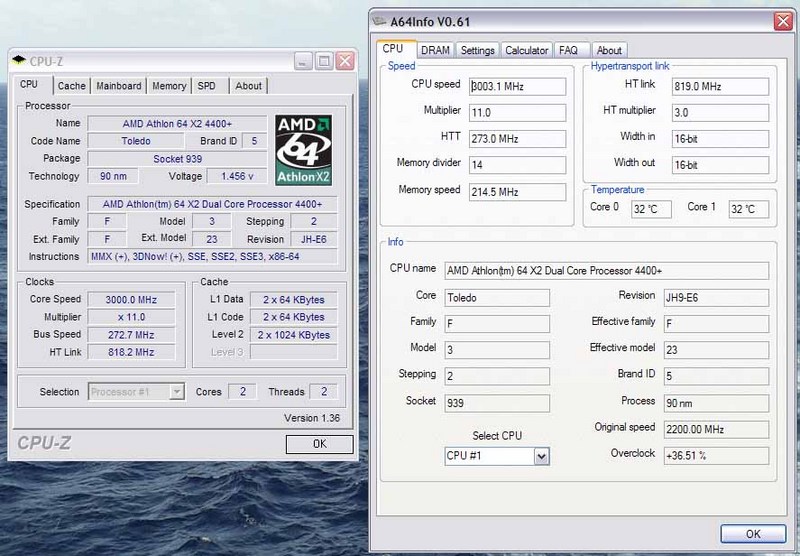Expand the Select CPU dropdown arrow
Image resolution: width=800 pixels, height=556 pixels.
541,456
